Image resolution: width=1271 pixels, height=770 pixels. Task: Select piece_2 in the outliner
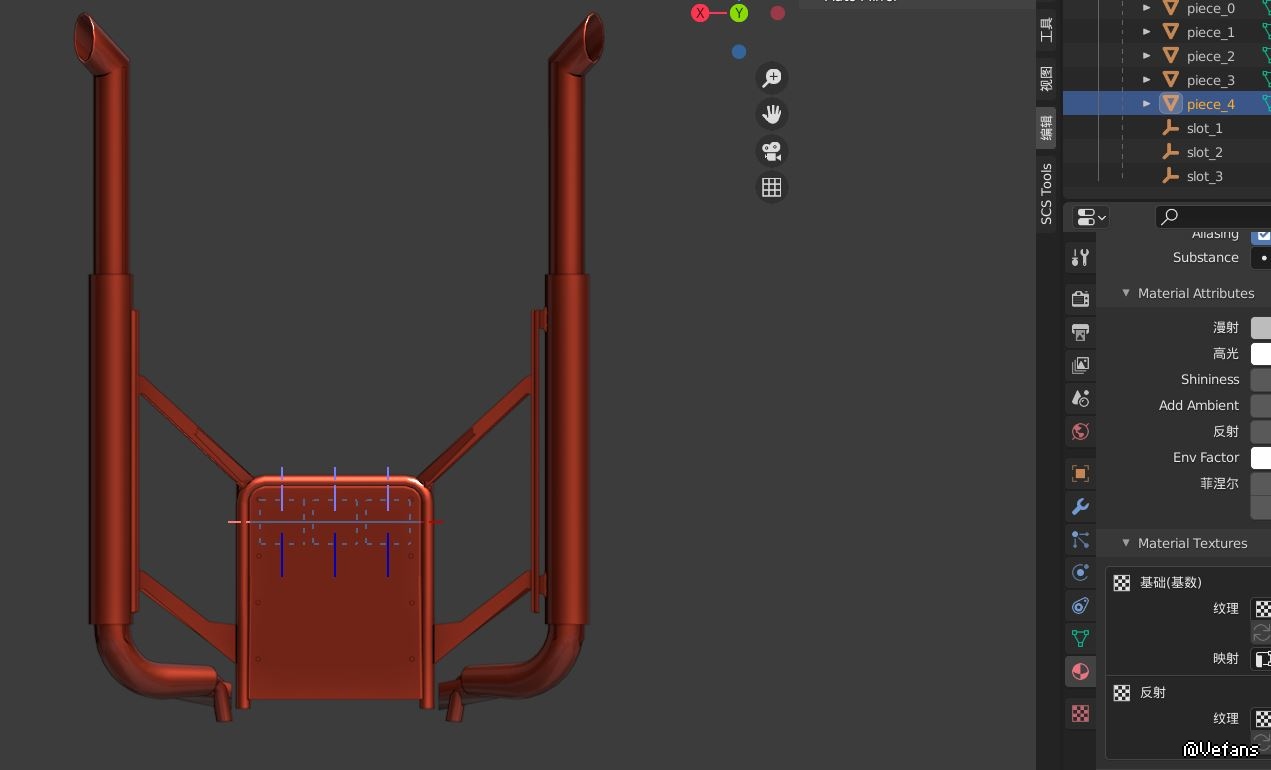[x=1210, y=56]
